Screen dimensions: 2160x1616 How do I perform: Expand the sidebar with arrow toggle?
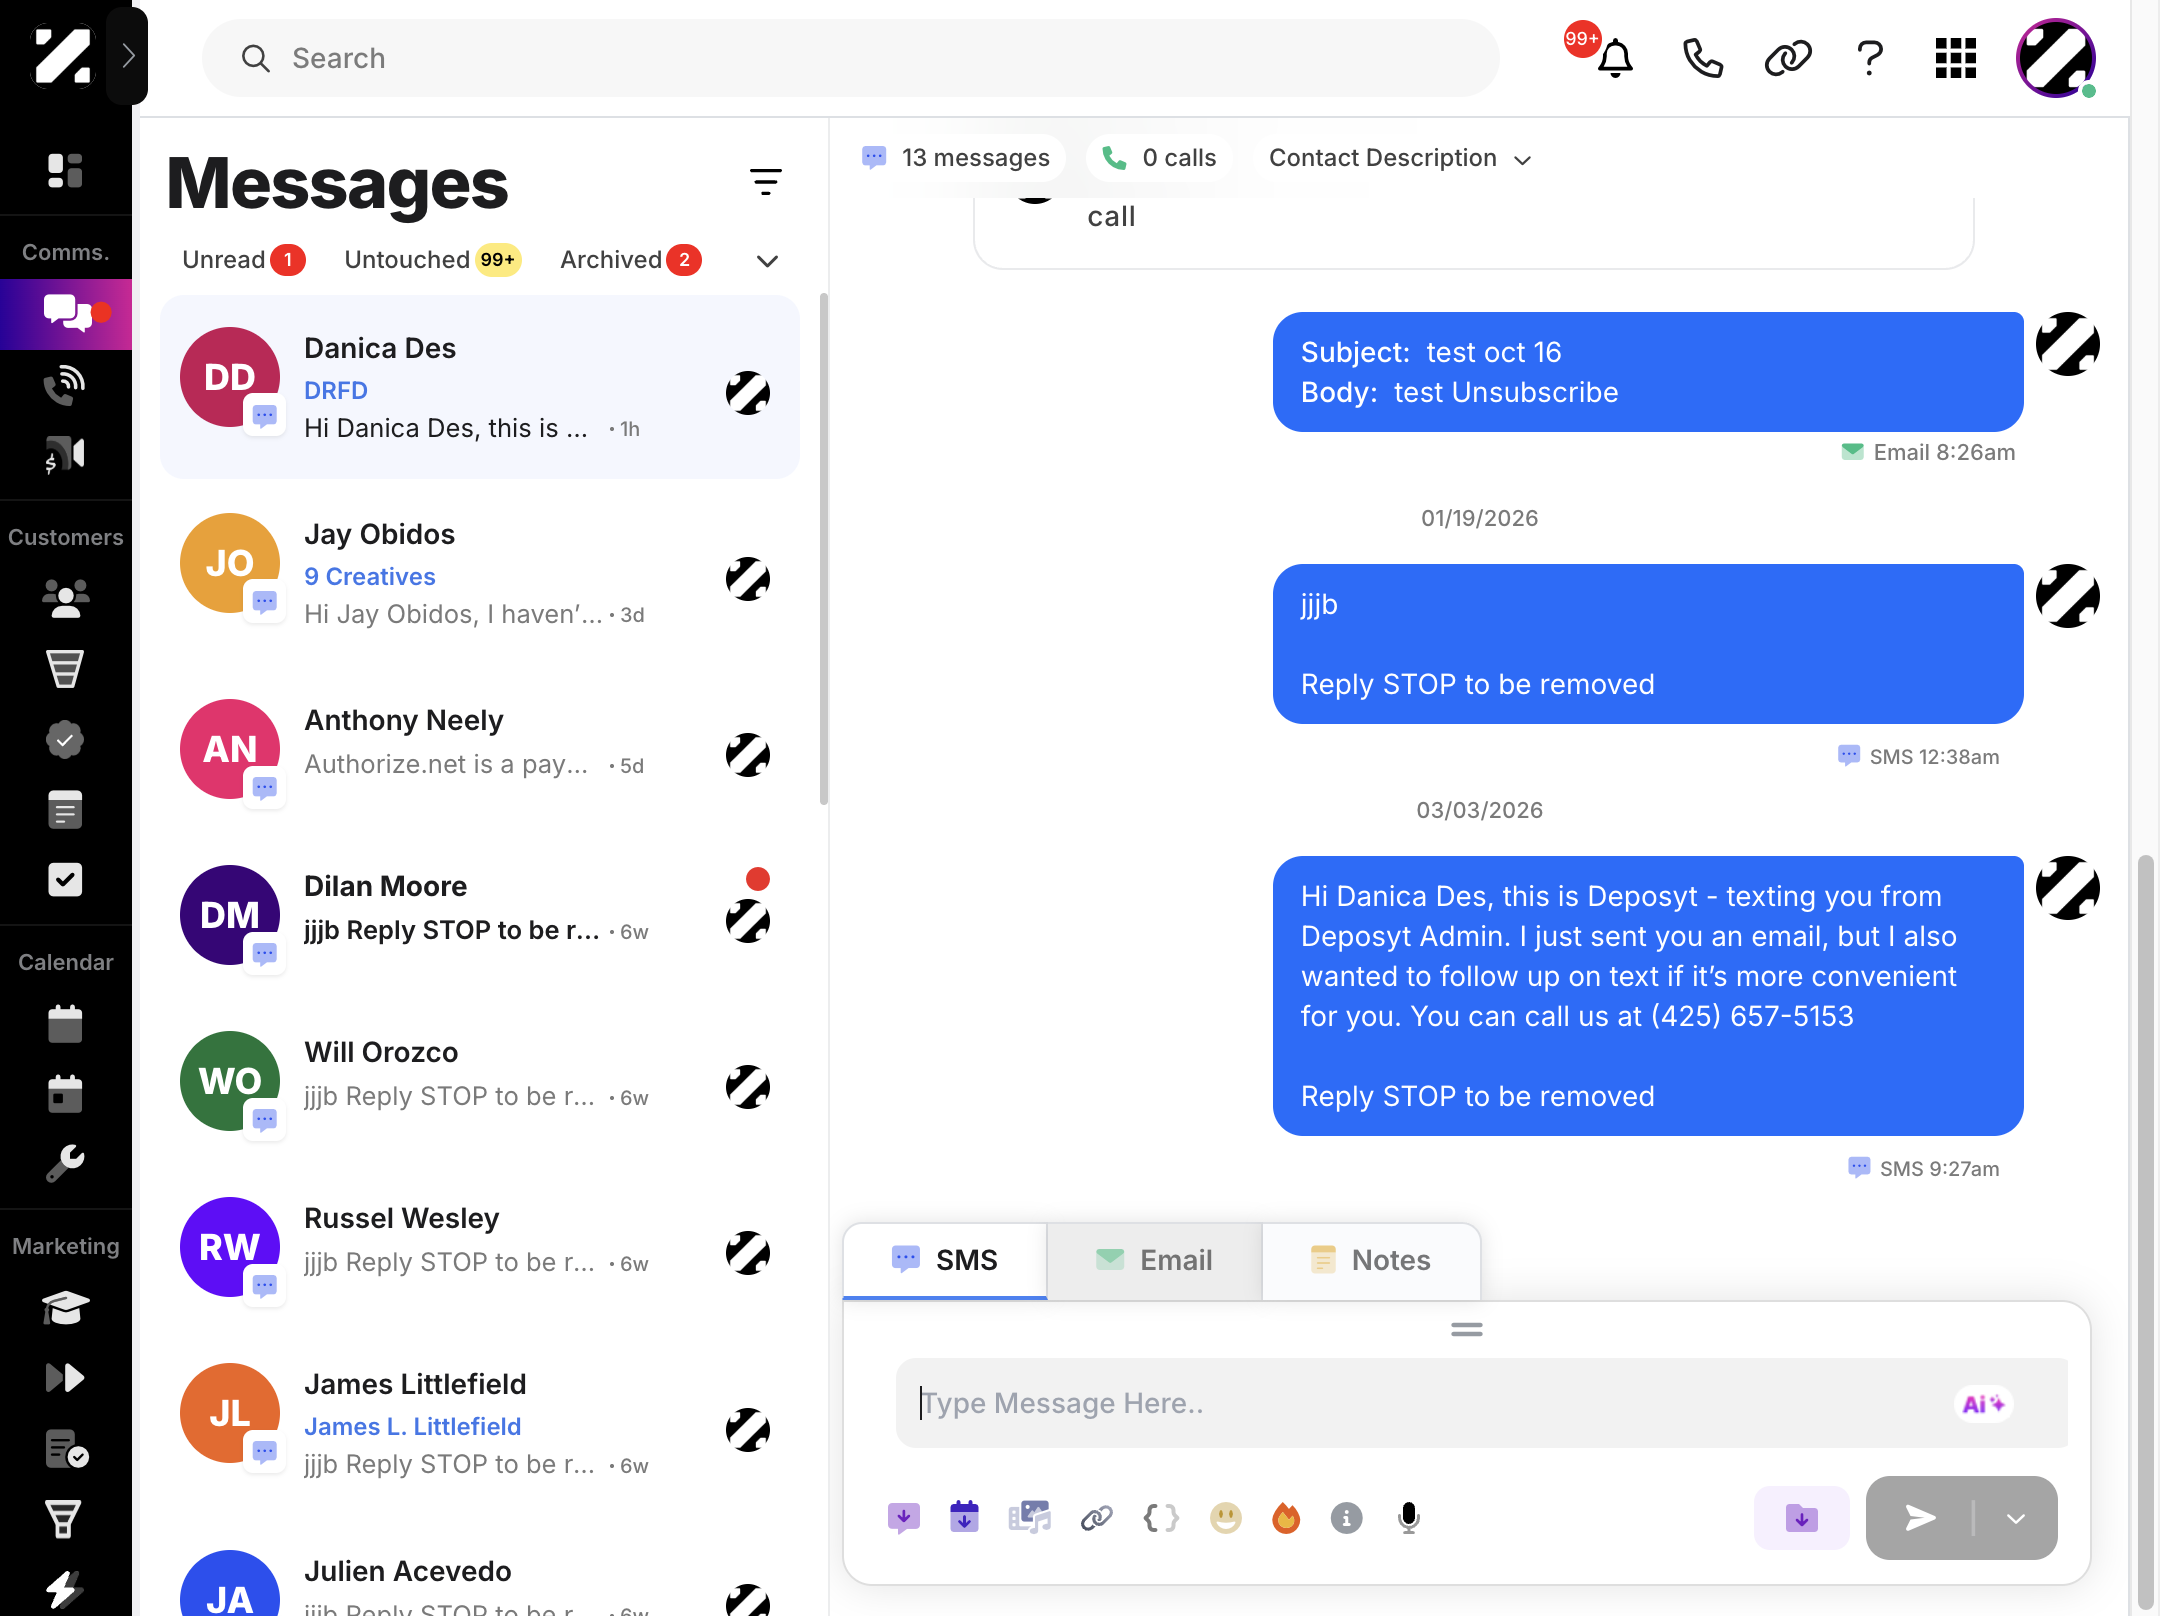(128, 55)
